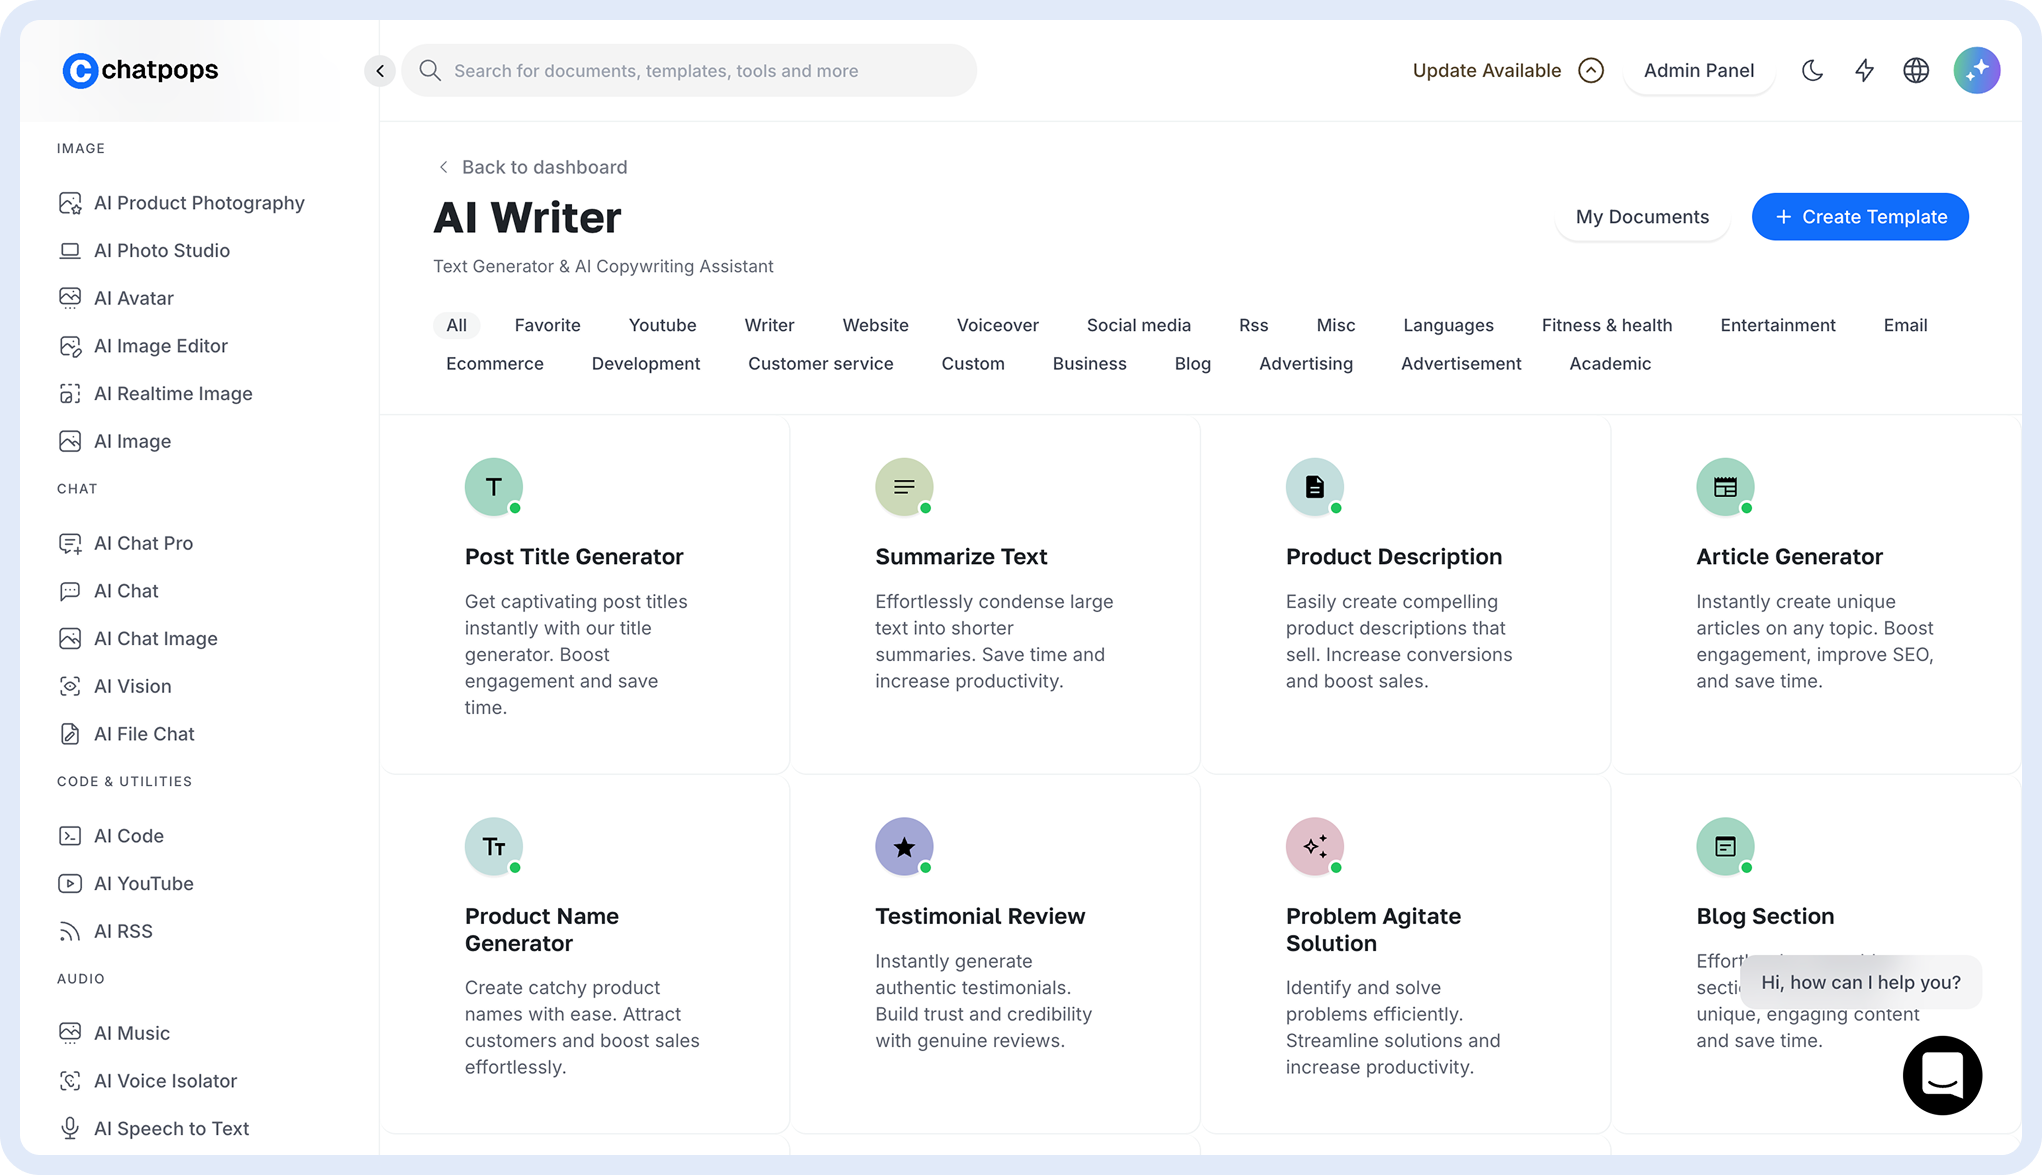Filter templates by the Ecommerce tab
Viewport: 2042px width, 1175px height.
click(495, 364)
